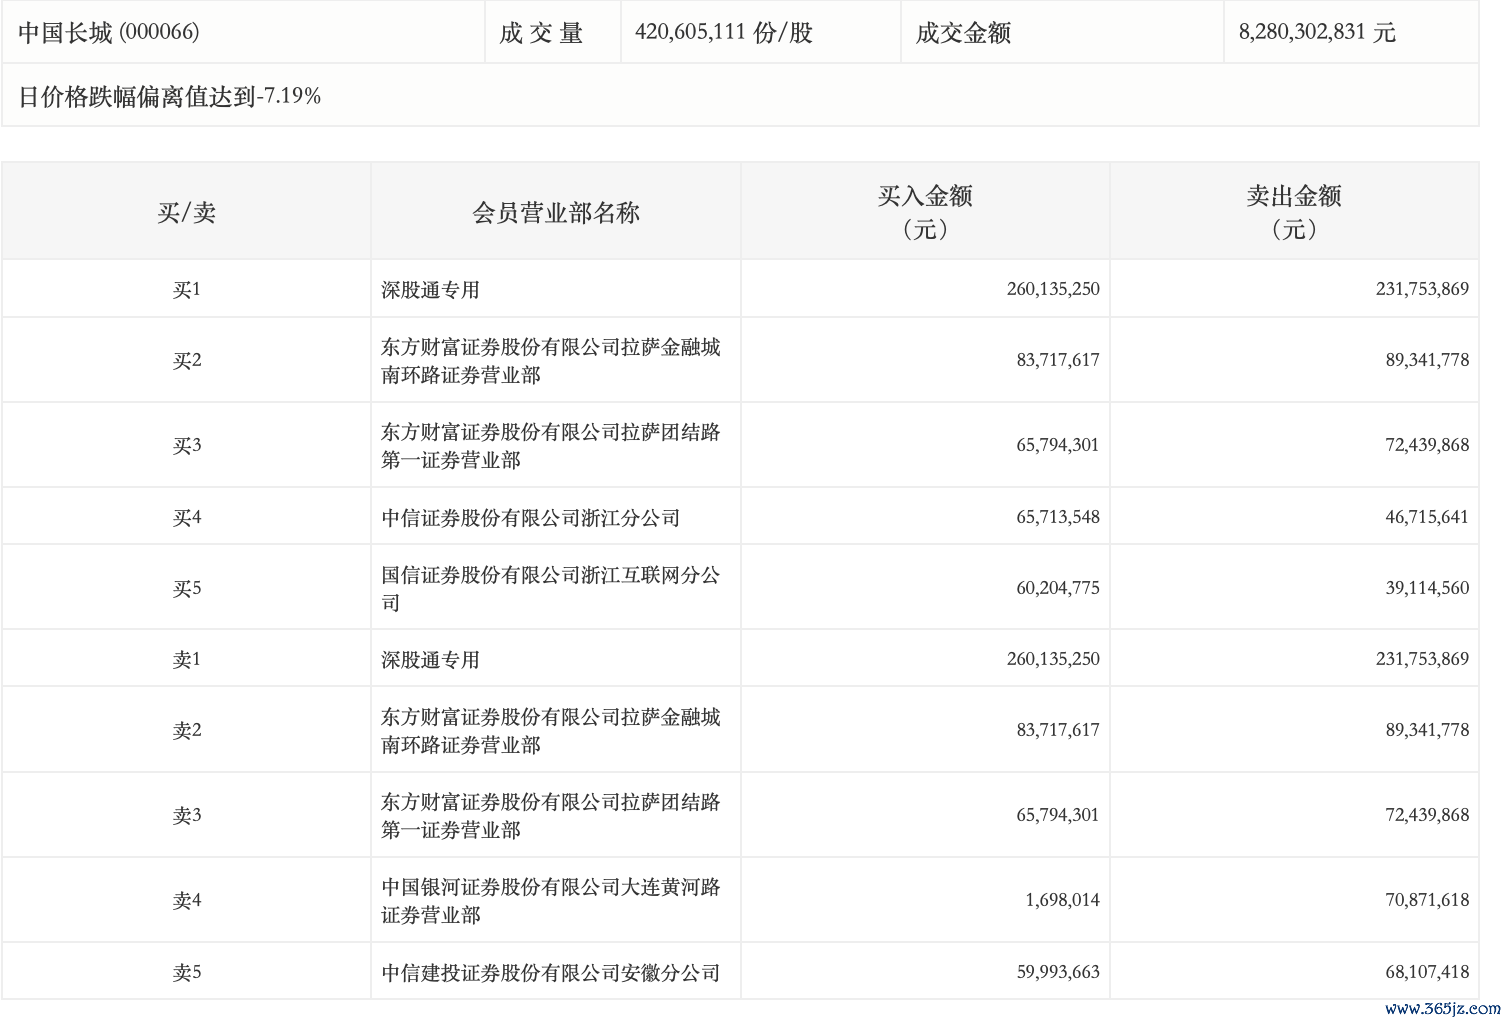This screenshot has height=1024, width=1508.
Task: Select sell amount 46,715,641
Action: point(1427,517)
